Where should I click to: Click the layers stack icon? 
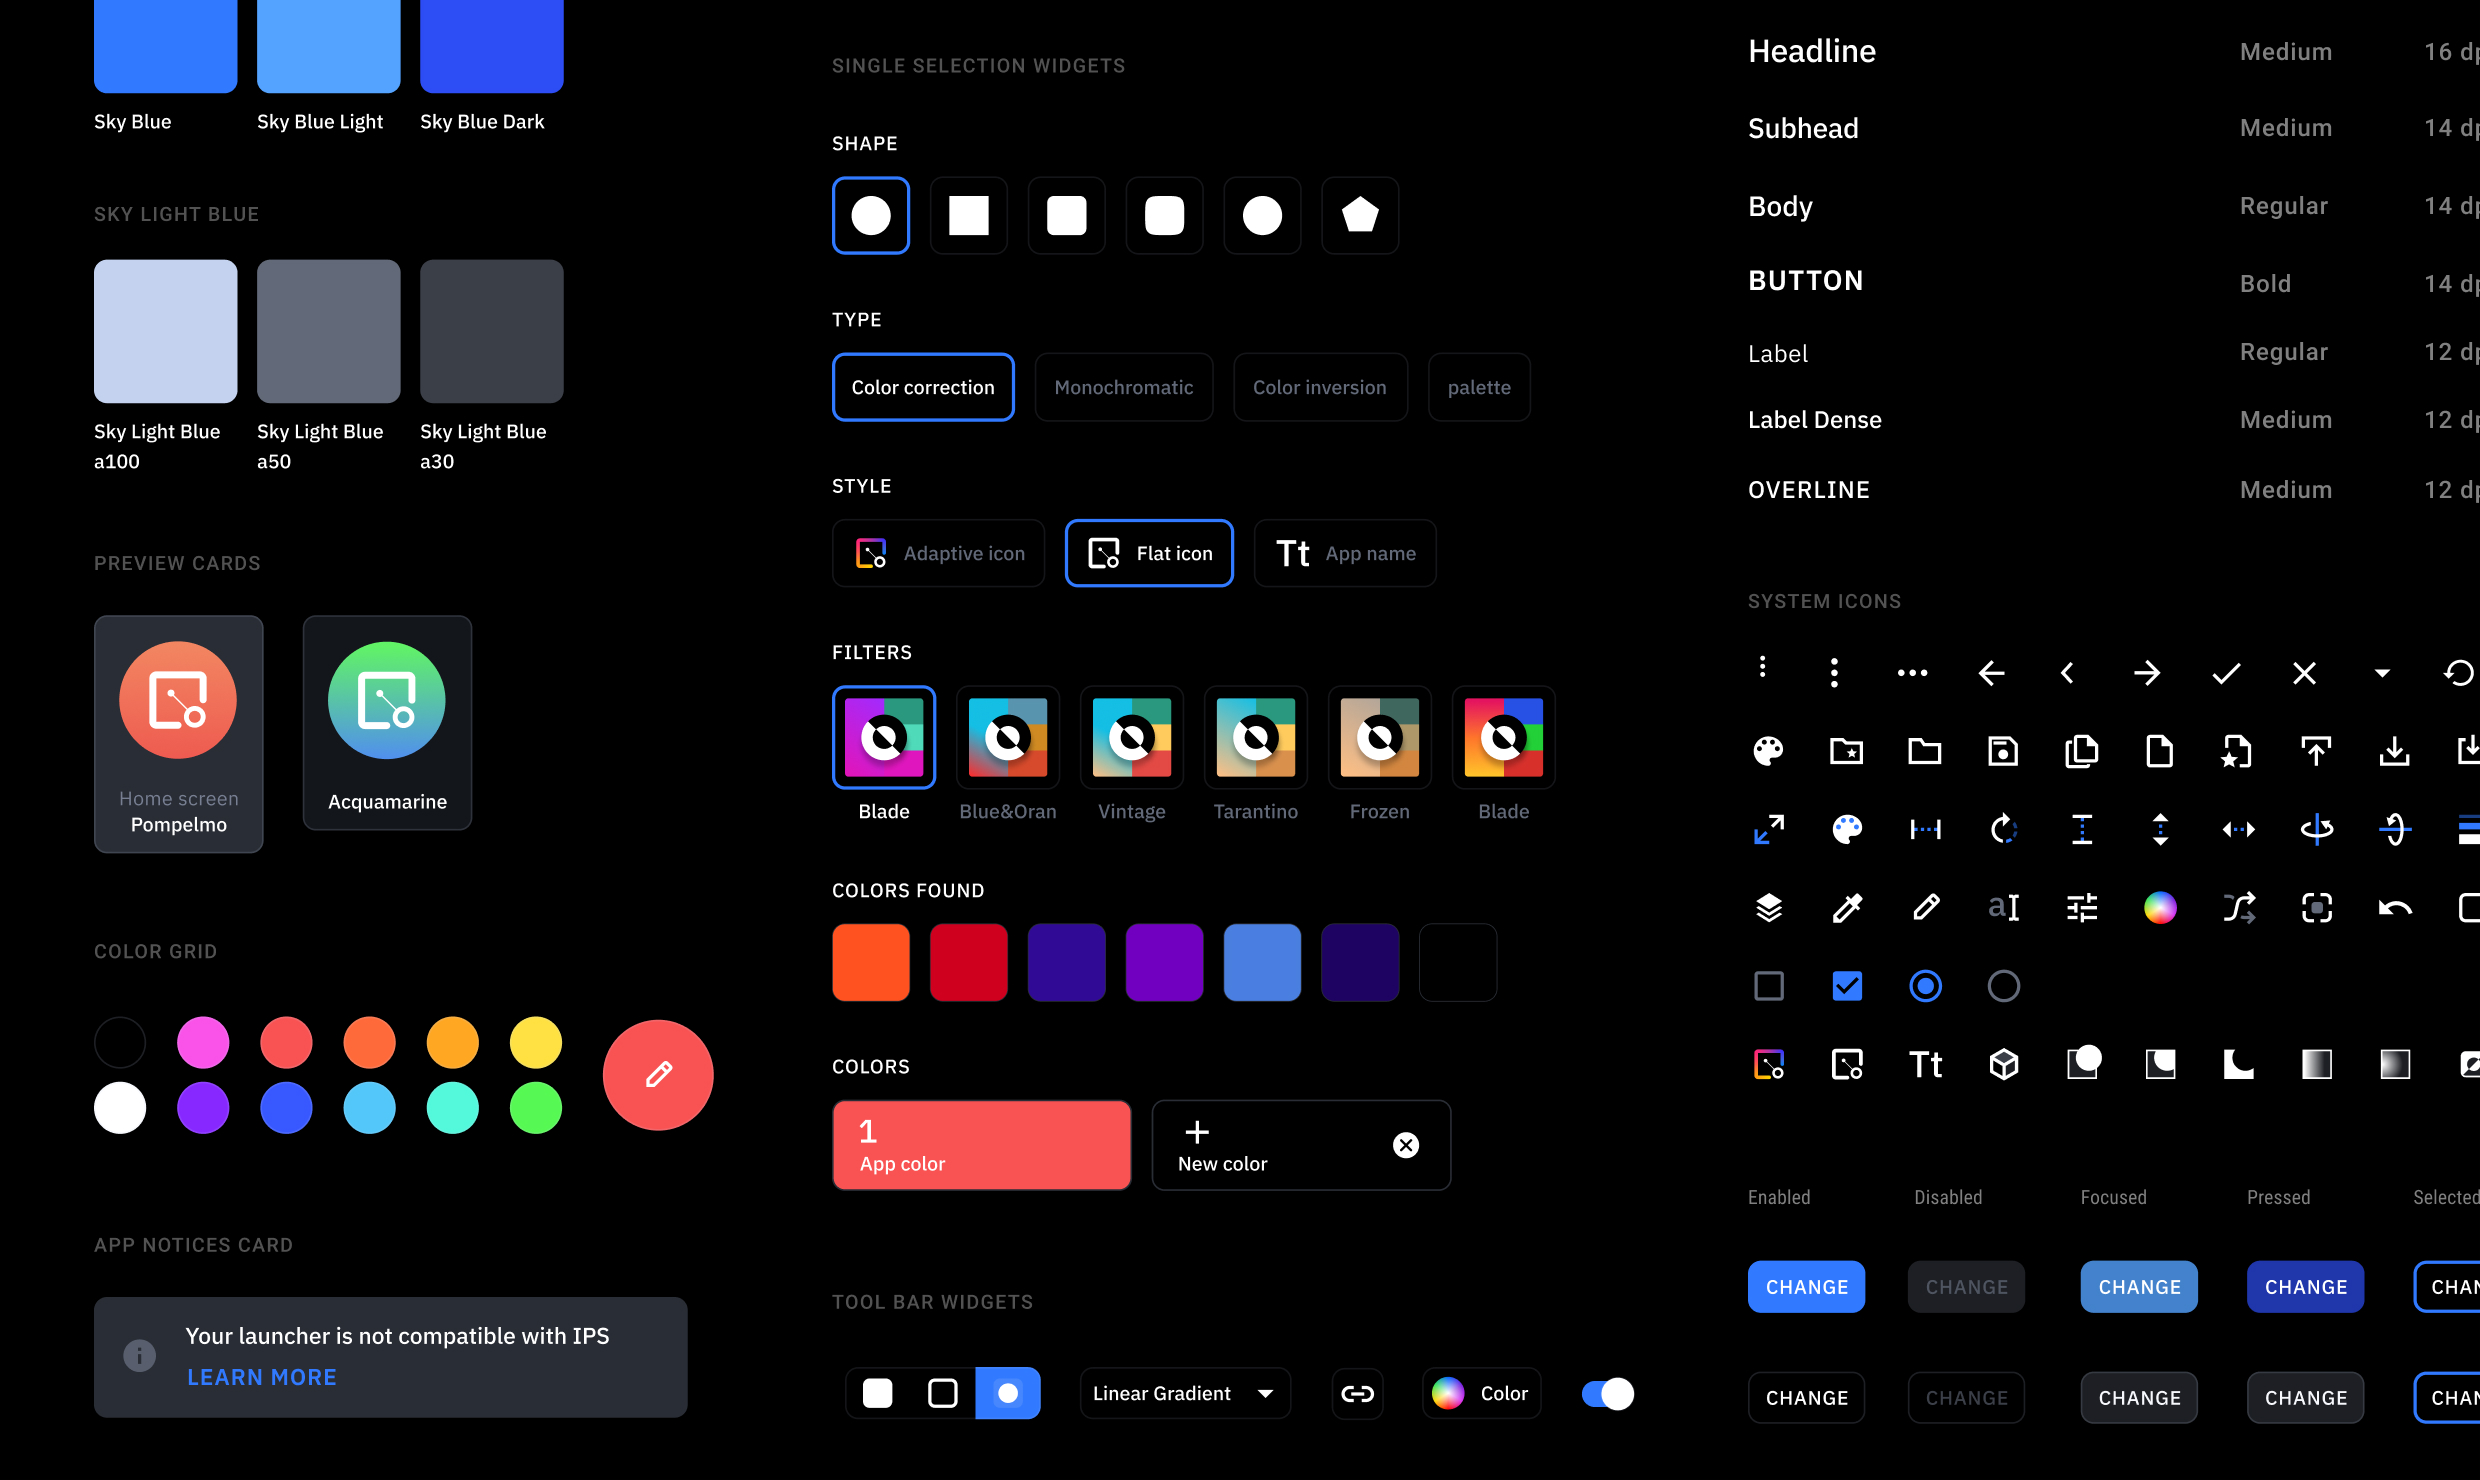click(1768, 908)
